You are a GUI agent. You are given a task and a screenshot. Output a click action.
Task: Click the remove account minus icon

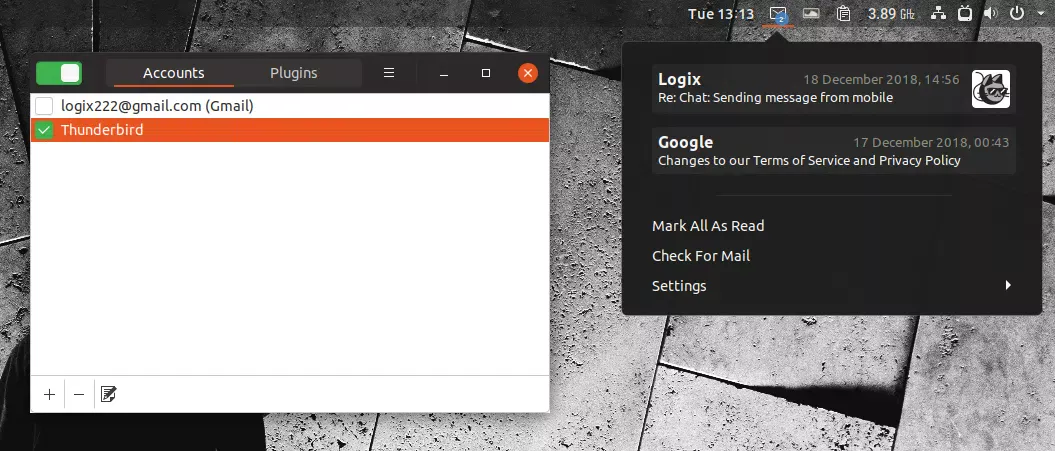coord(80,395)
